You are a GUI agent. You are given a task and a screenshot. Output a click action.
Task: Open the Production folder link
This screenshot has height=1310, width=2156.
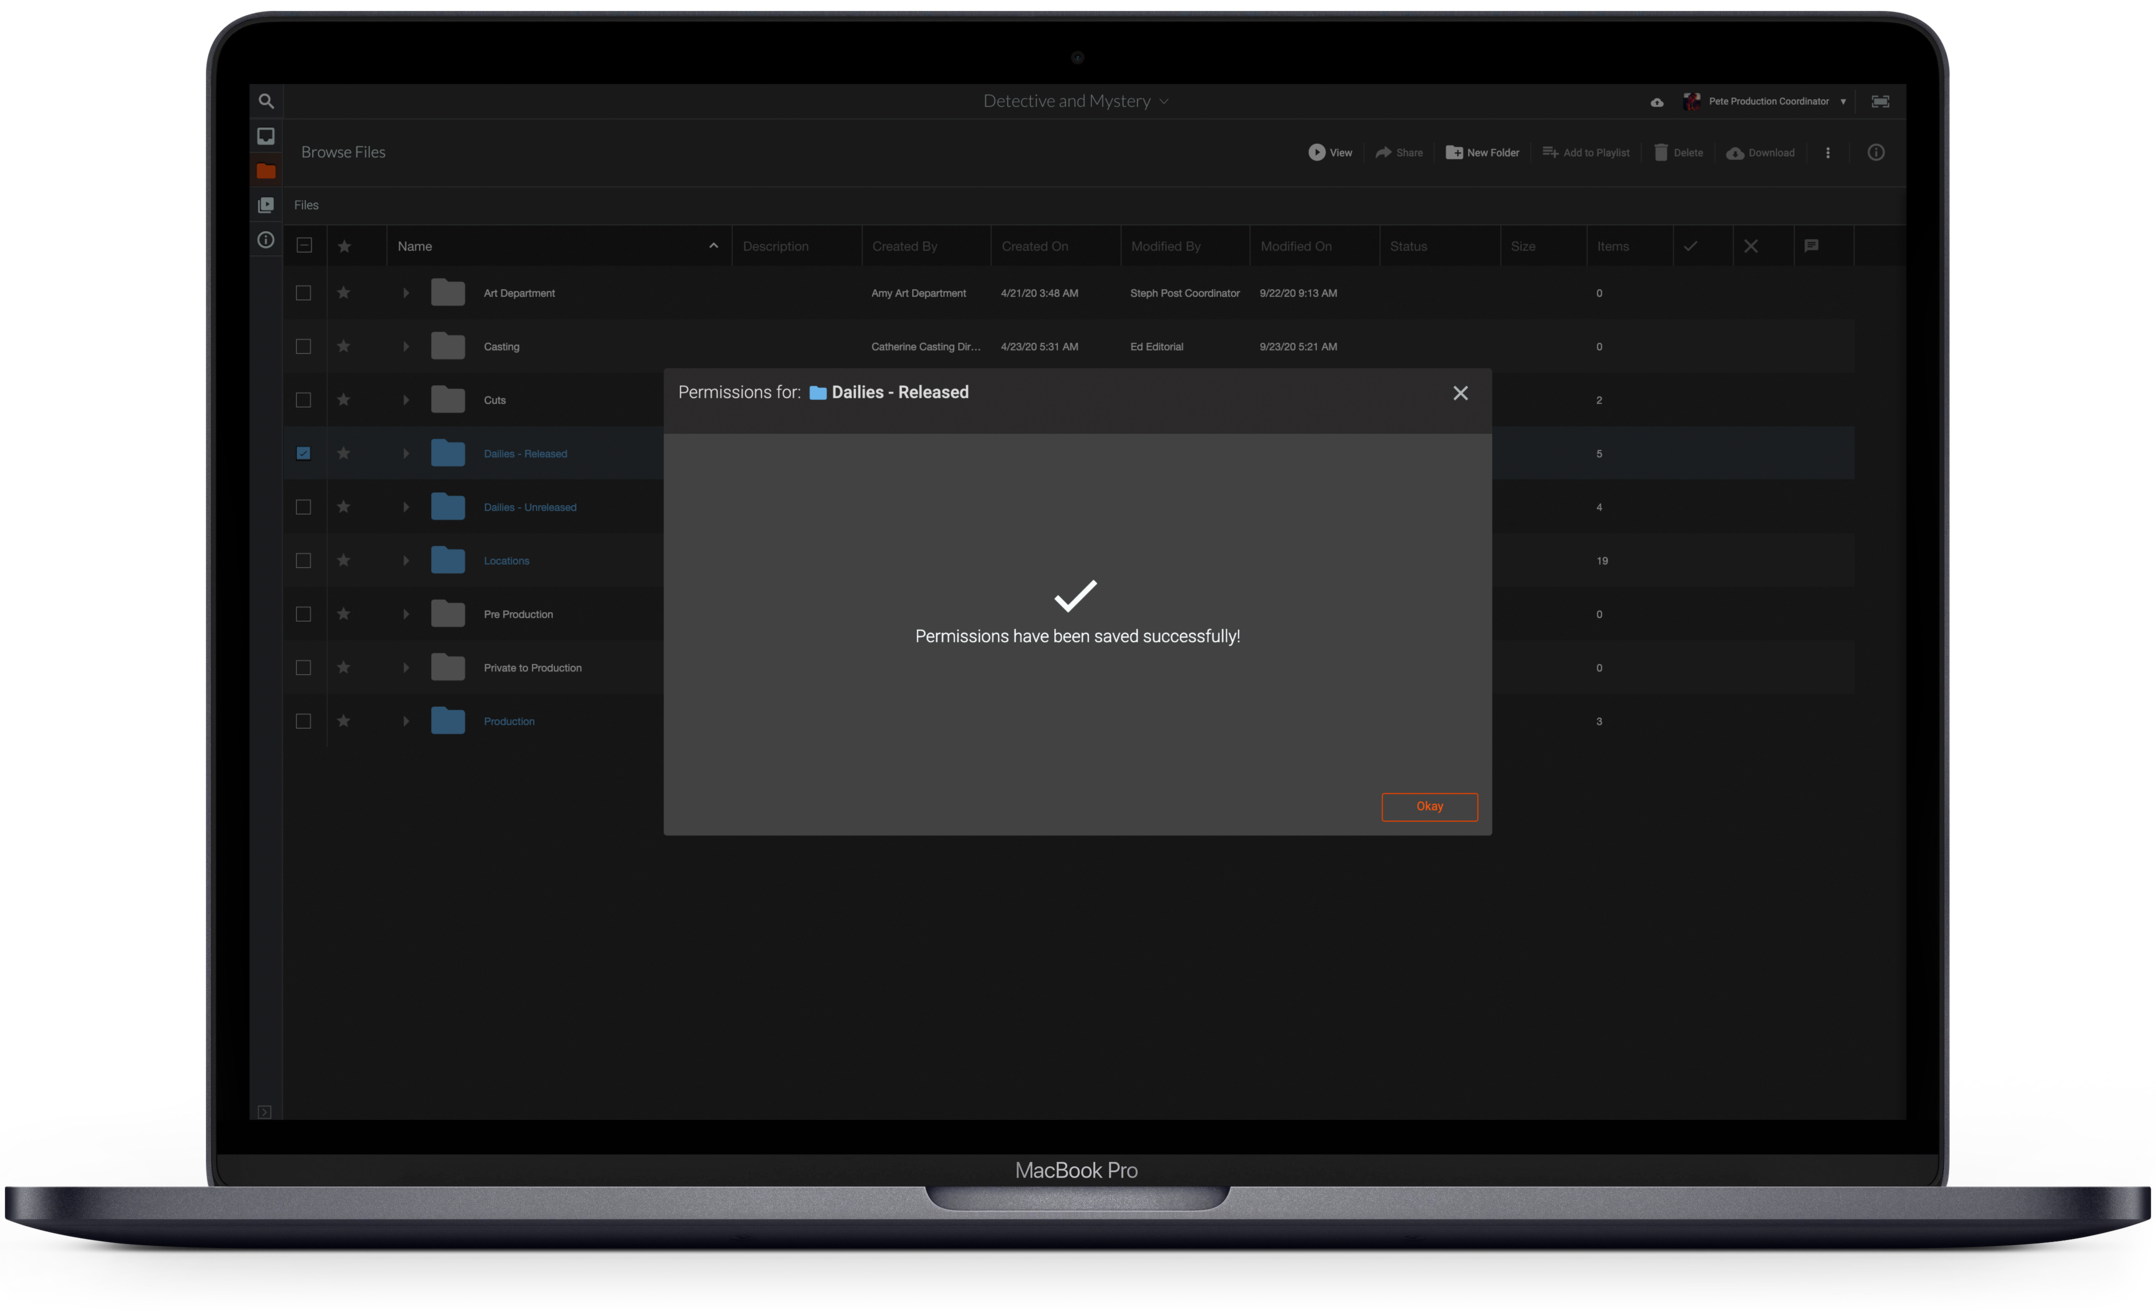509,721
